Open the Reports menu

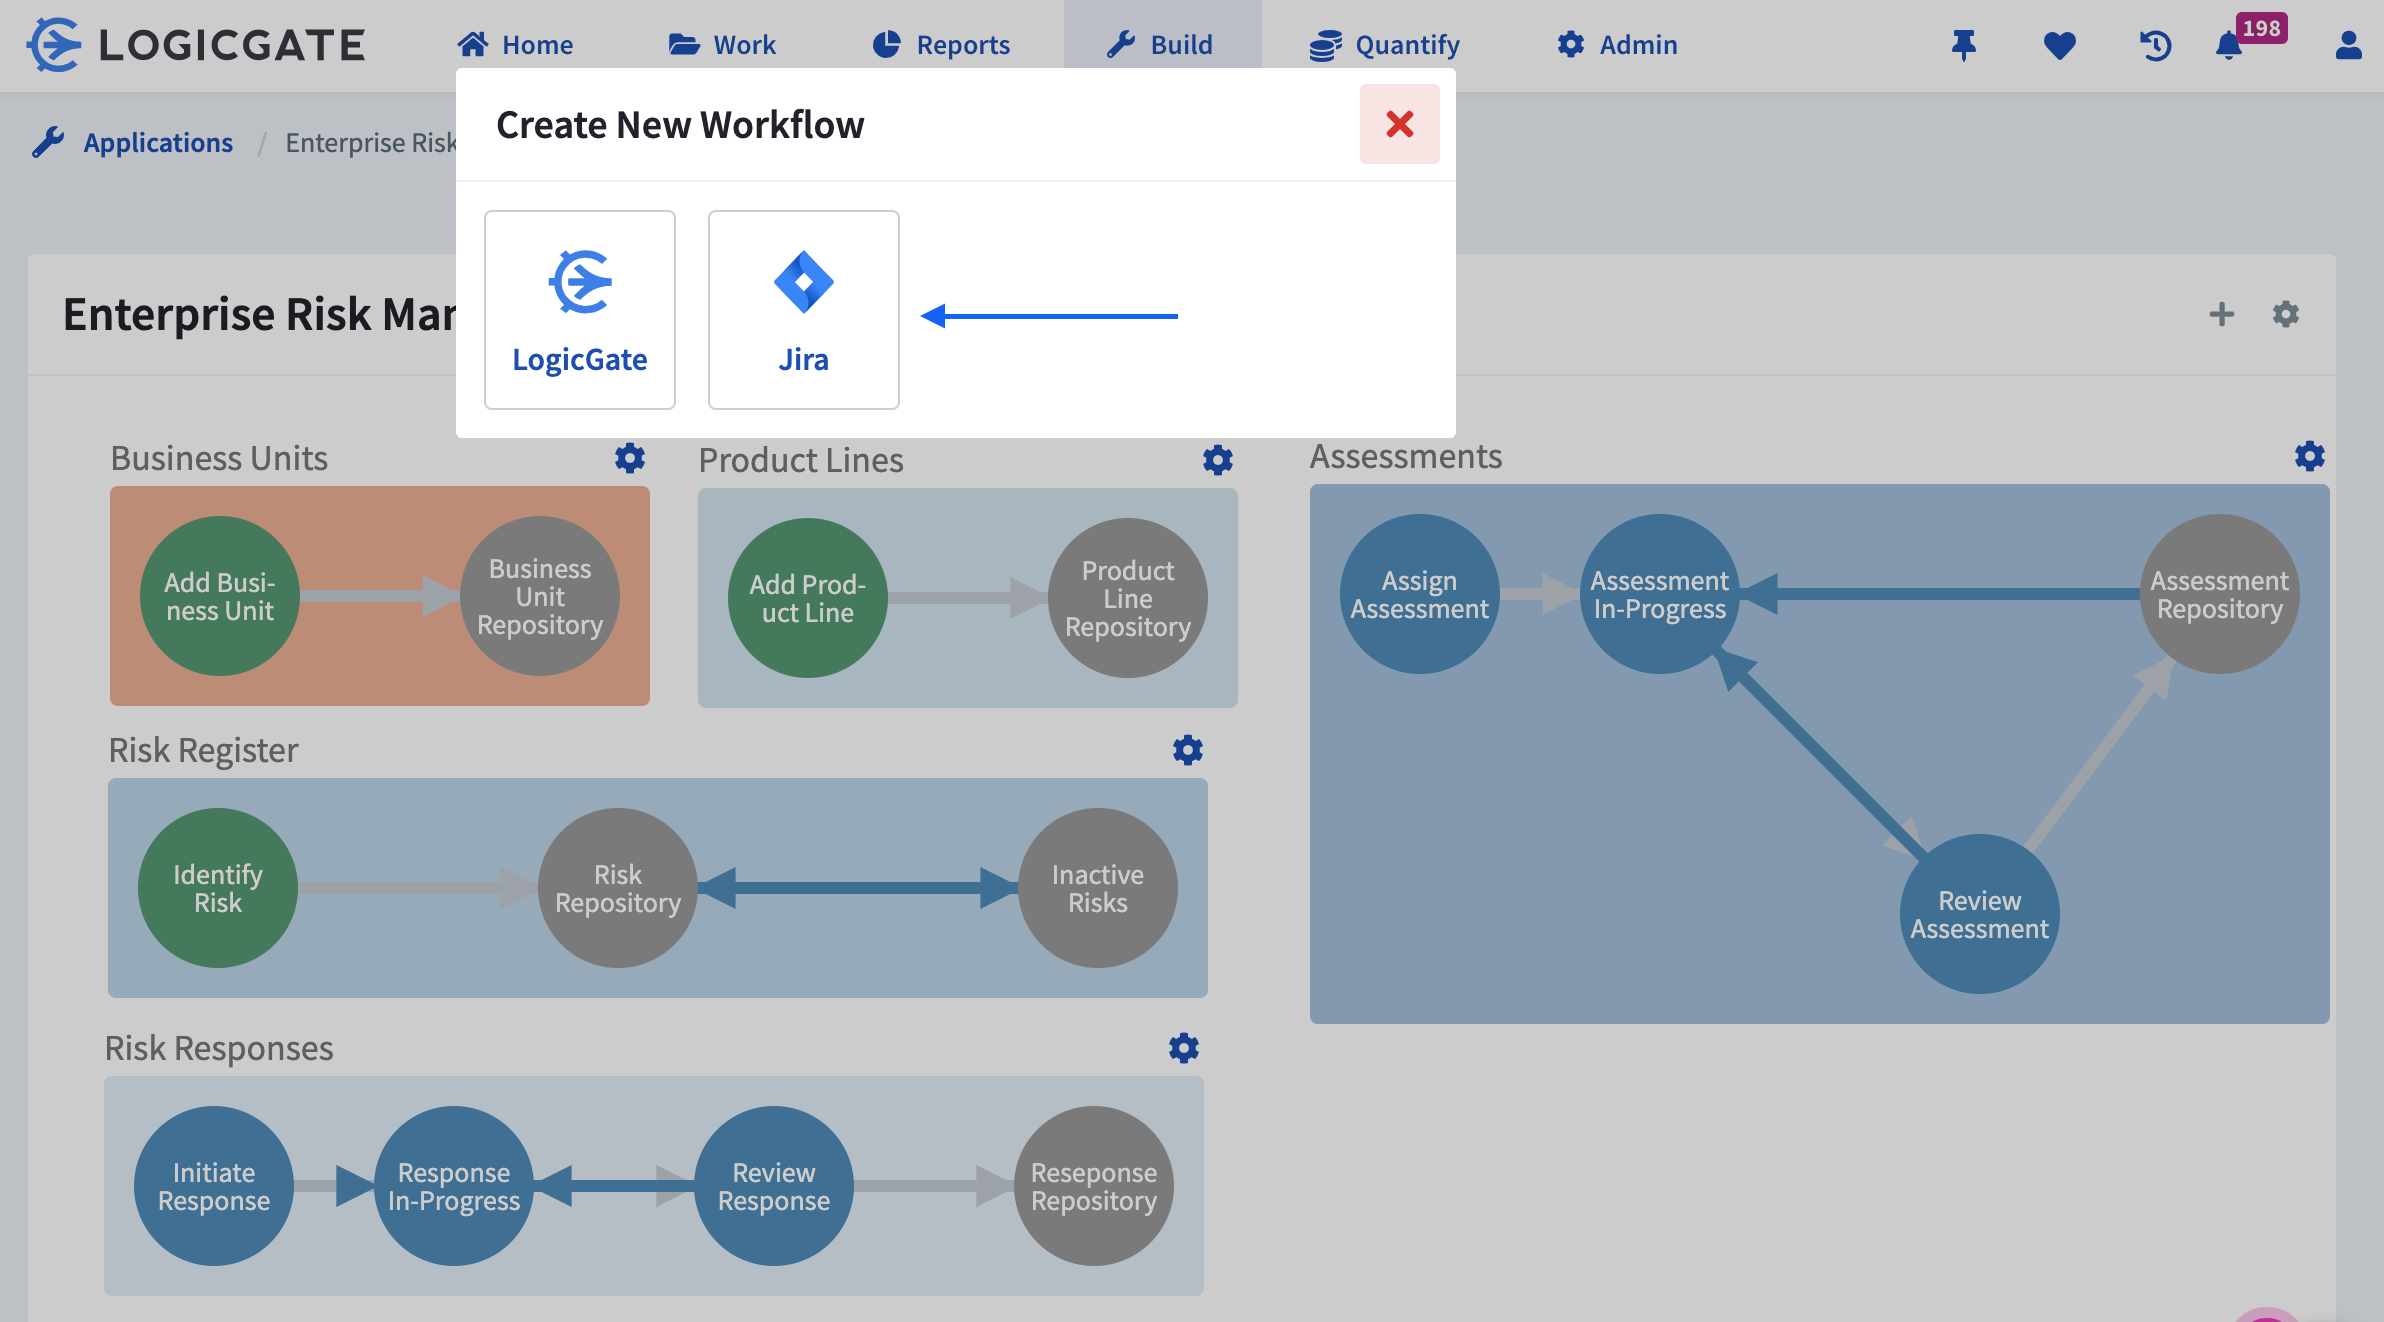(x=941, y=45)
